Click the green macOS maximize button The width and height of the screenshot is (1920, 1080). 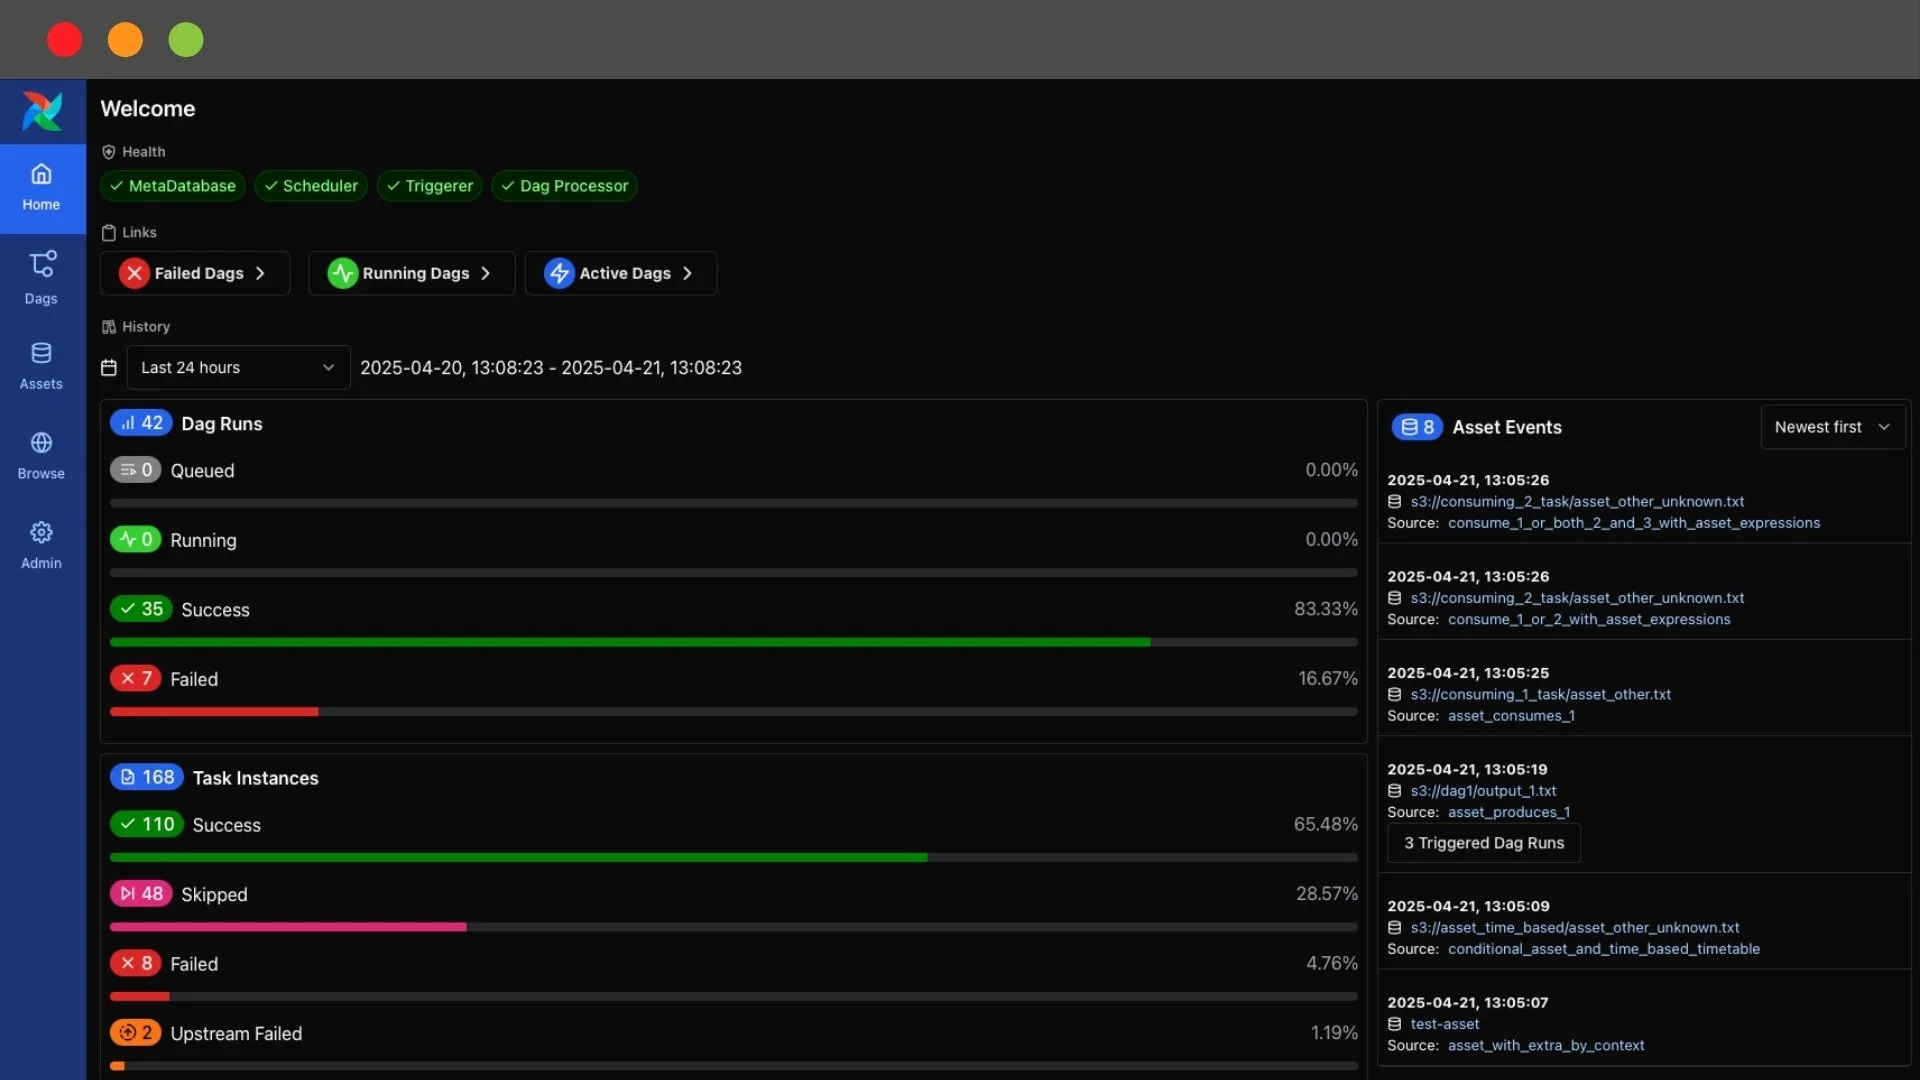[x=186, y=40]
